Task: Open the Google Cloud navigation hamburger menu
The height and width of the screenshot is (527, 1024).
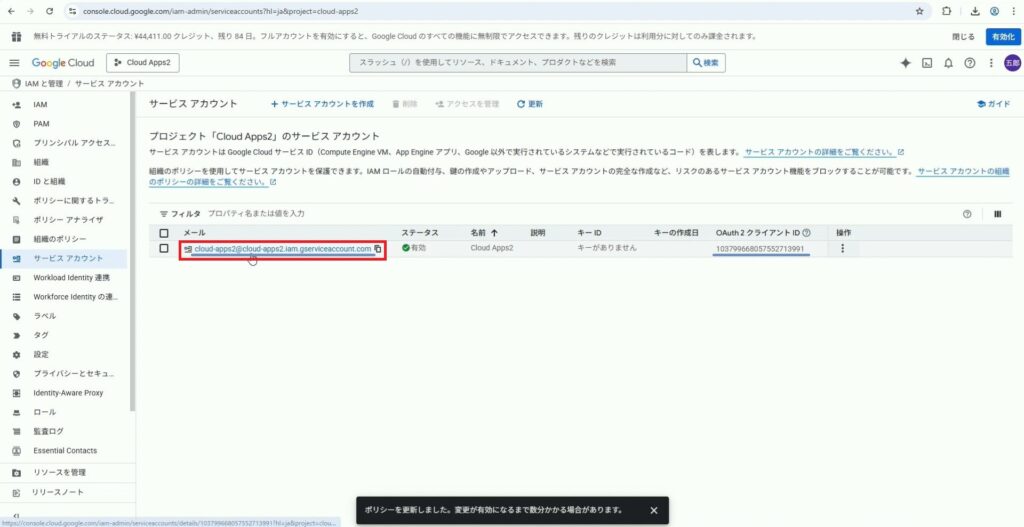Action: [15, 63]
